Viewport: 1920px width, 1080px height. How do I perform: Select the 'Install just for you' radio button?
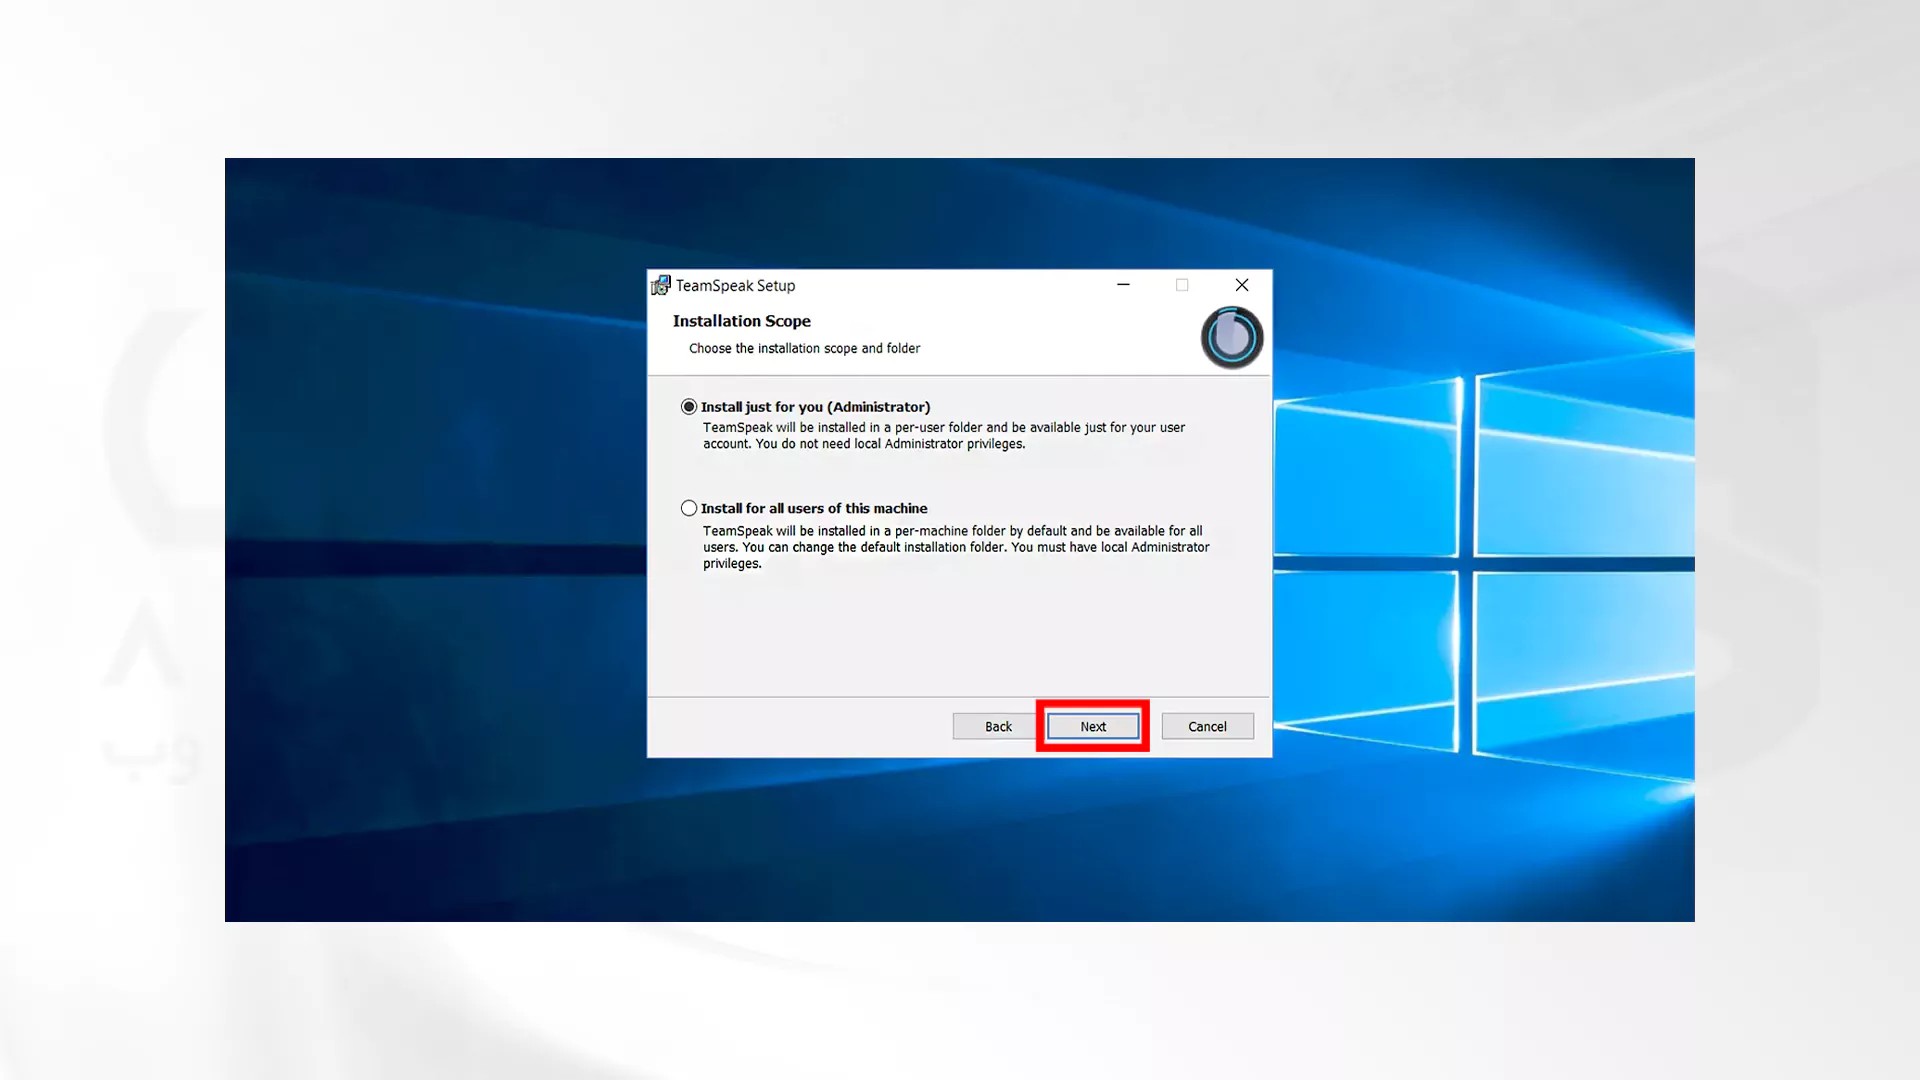(689, 407)
